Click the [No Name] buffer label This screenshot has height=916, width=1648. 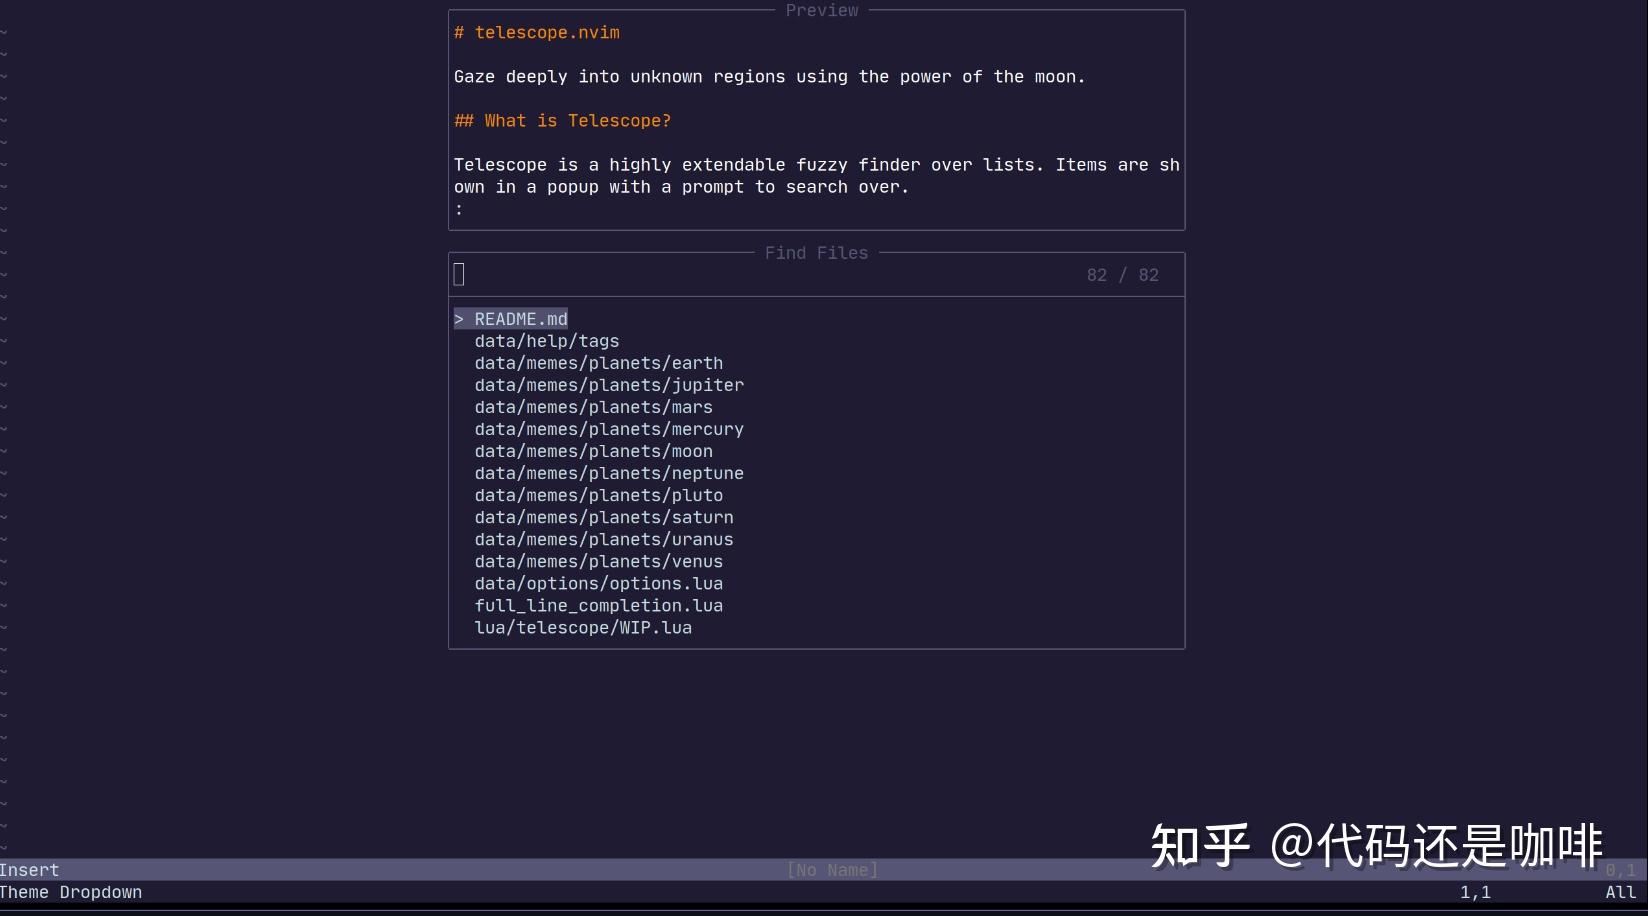pyautogui.click(x=833, y=870)
